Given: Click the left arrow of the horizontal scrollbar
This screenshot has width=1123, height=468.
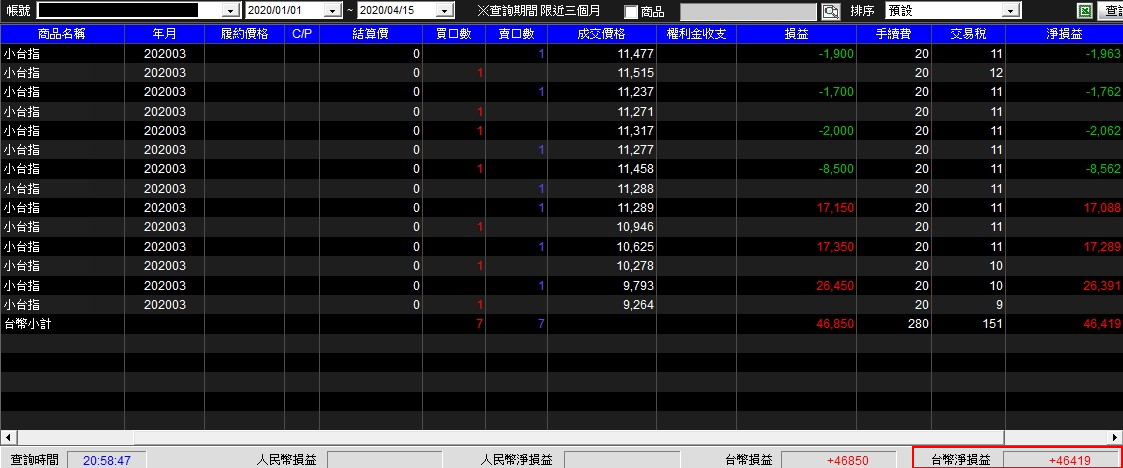Looking at the screenshot, I should pyautogui.click(x=9, y=437).
